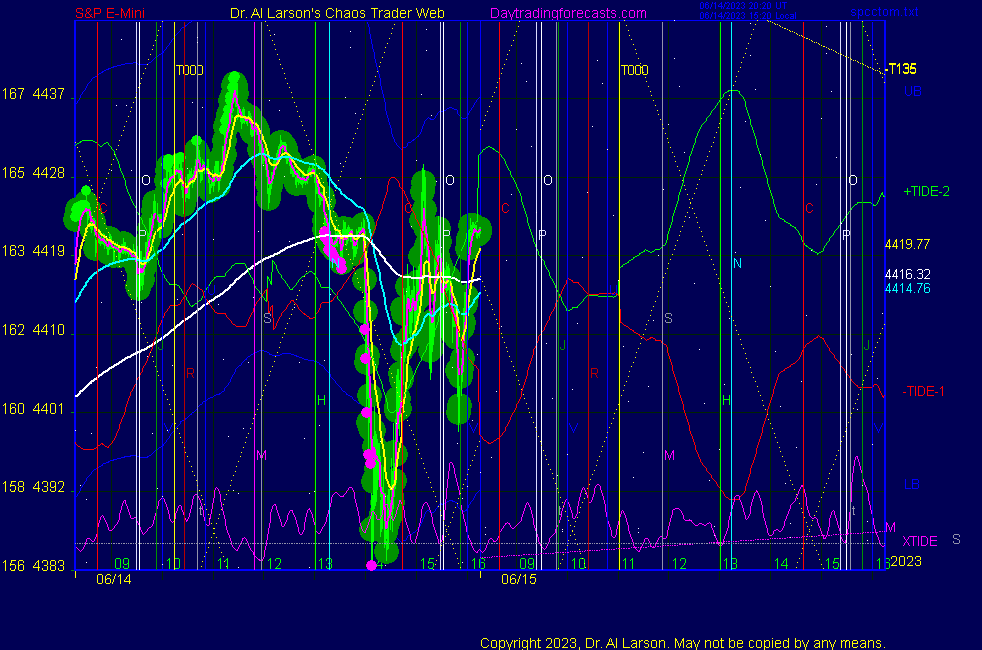Select the magenta "XTIDE" legend label
The height and width of the screenshot is (650, 982).
(x=919, y=541)
